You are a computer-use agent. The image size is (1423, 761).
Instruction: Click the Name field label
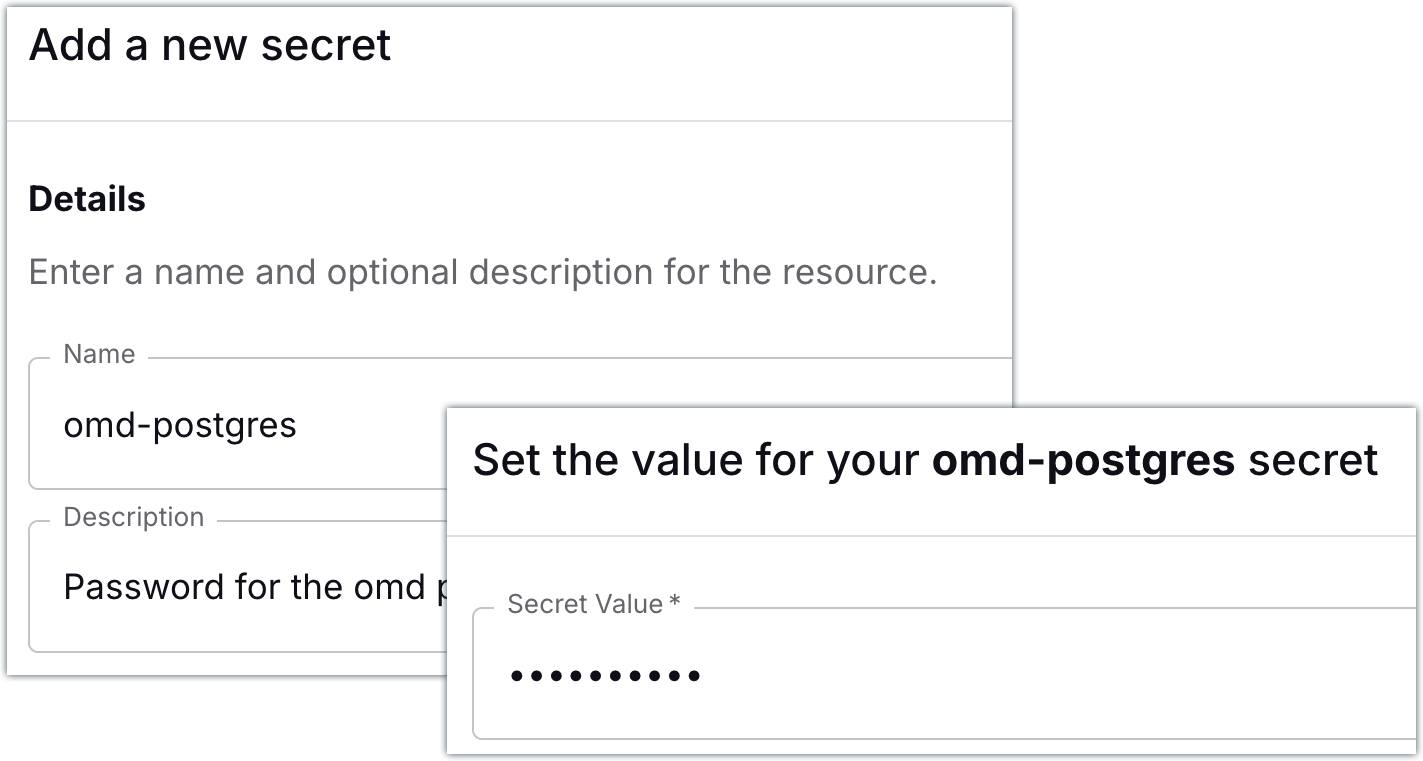pos(99,354)
